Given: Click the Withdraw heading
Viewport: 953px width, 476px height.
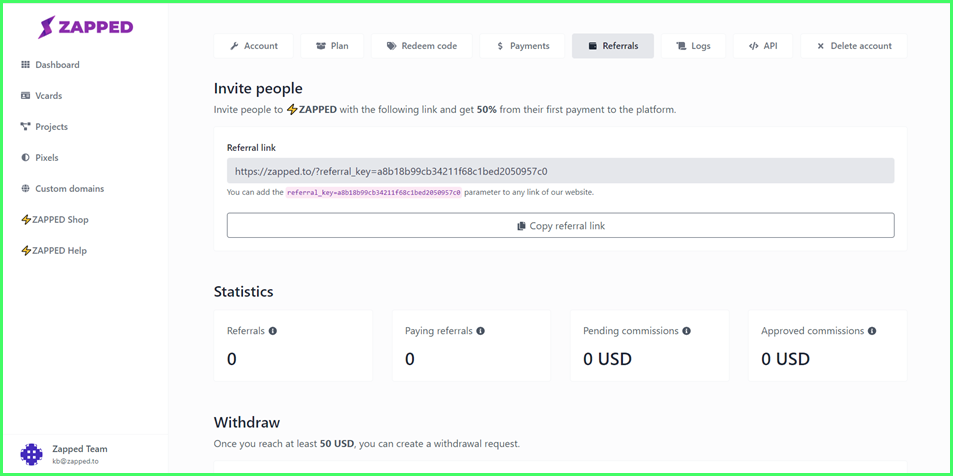Looking at the screenshot, I should point(247,422).
